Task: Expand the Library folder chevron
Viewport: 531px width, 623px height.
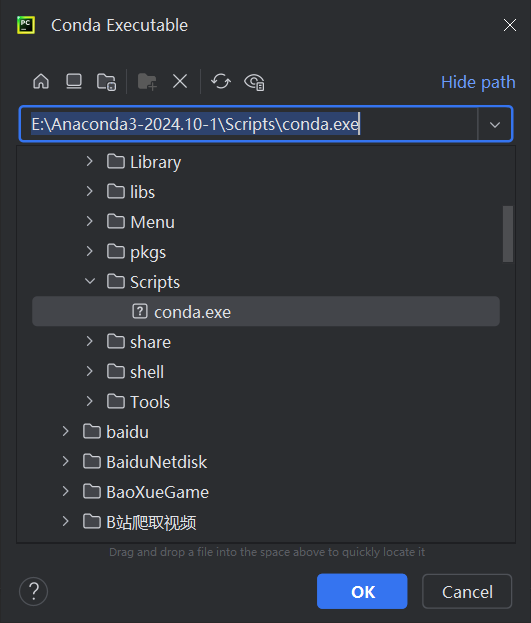Action: [x=90, y=162]
